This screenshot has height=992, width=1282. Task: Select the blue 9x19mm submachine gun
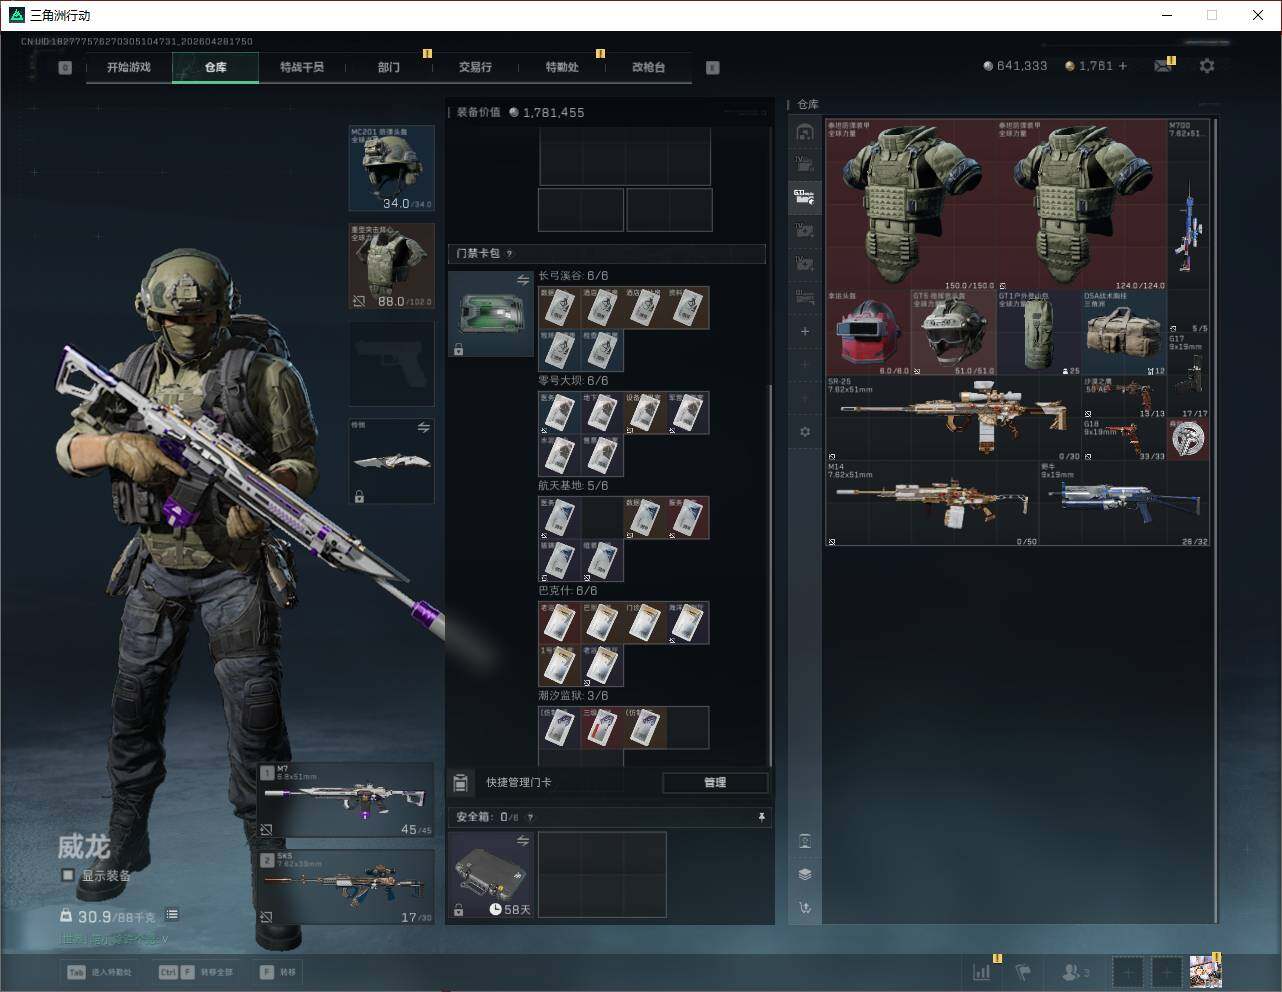pos(1124,504)
